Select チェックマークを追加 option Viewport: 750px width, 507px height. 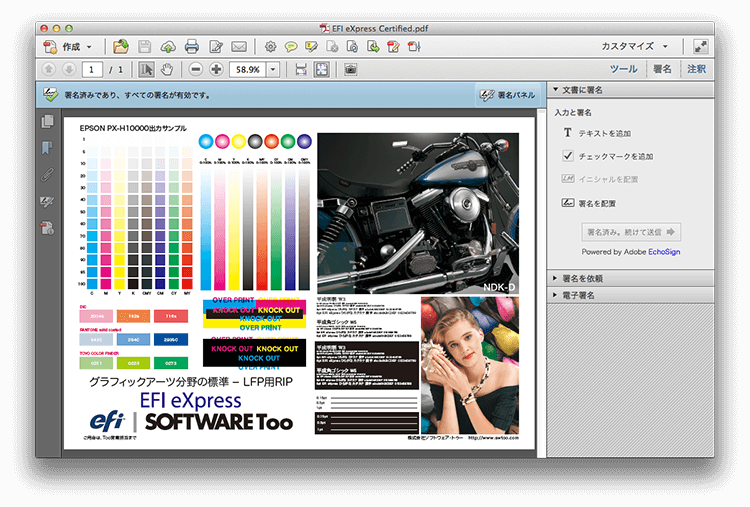tap(607, 156)
